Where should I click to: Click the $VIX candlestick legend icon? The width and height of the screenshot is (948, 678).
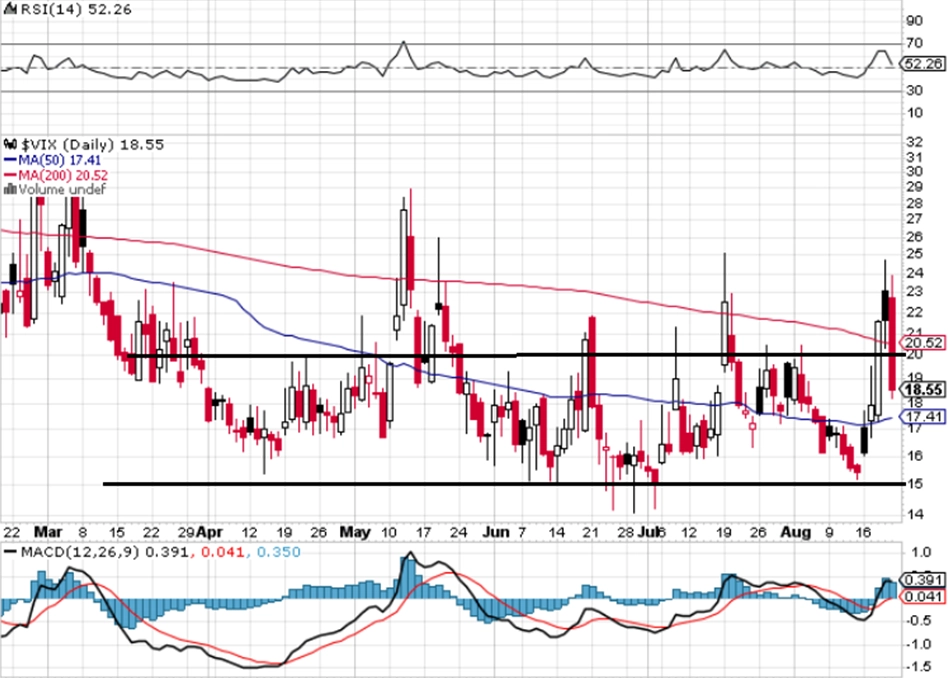click(10, 145)
